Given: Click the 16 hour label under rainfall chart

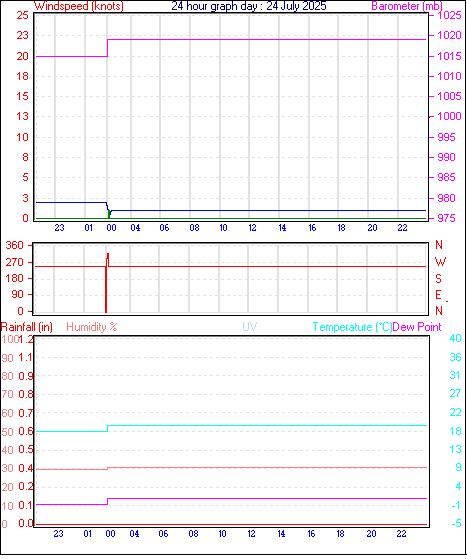Looking at the screenshot, I should [x=311, y=533].
